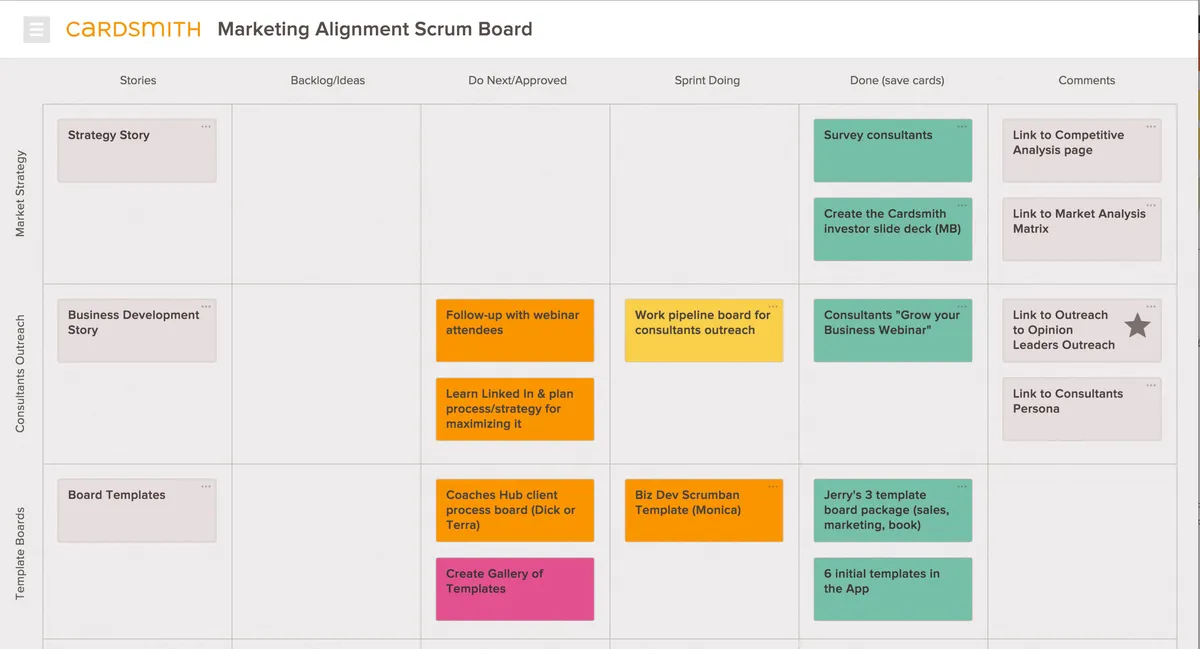The image size is (1200, 649).
Task: Open Link to Market Analysis Matrix card
Action: coord(1081,229)
